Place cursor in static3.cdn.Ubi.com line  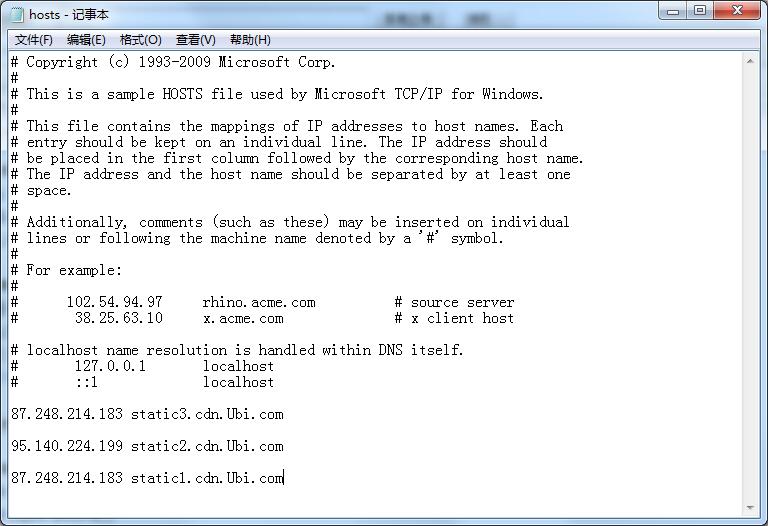tap(147, 414)
